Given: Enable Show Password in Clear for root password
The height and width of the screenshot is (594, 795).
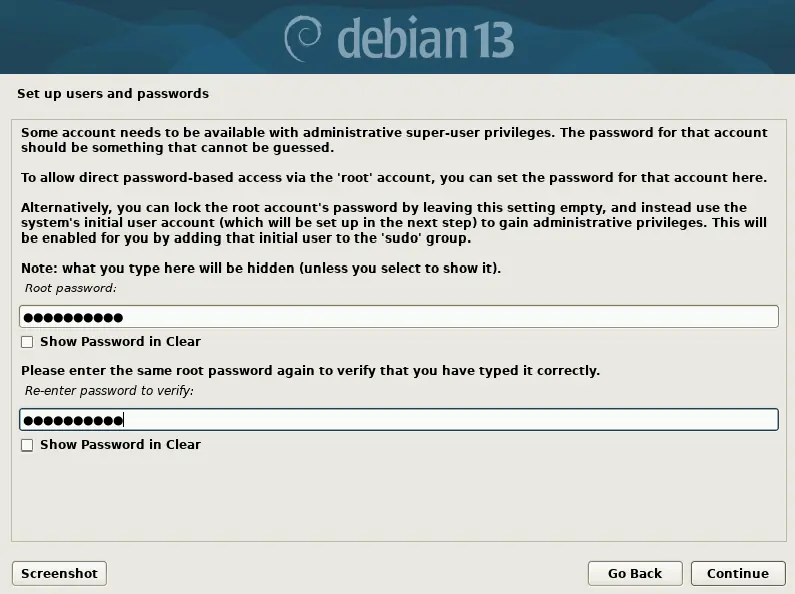Looking at the screenshot, I should [x=27, y=342].
